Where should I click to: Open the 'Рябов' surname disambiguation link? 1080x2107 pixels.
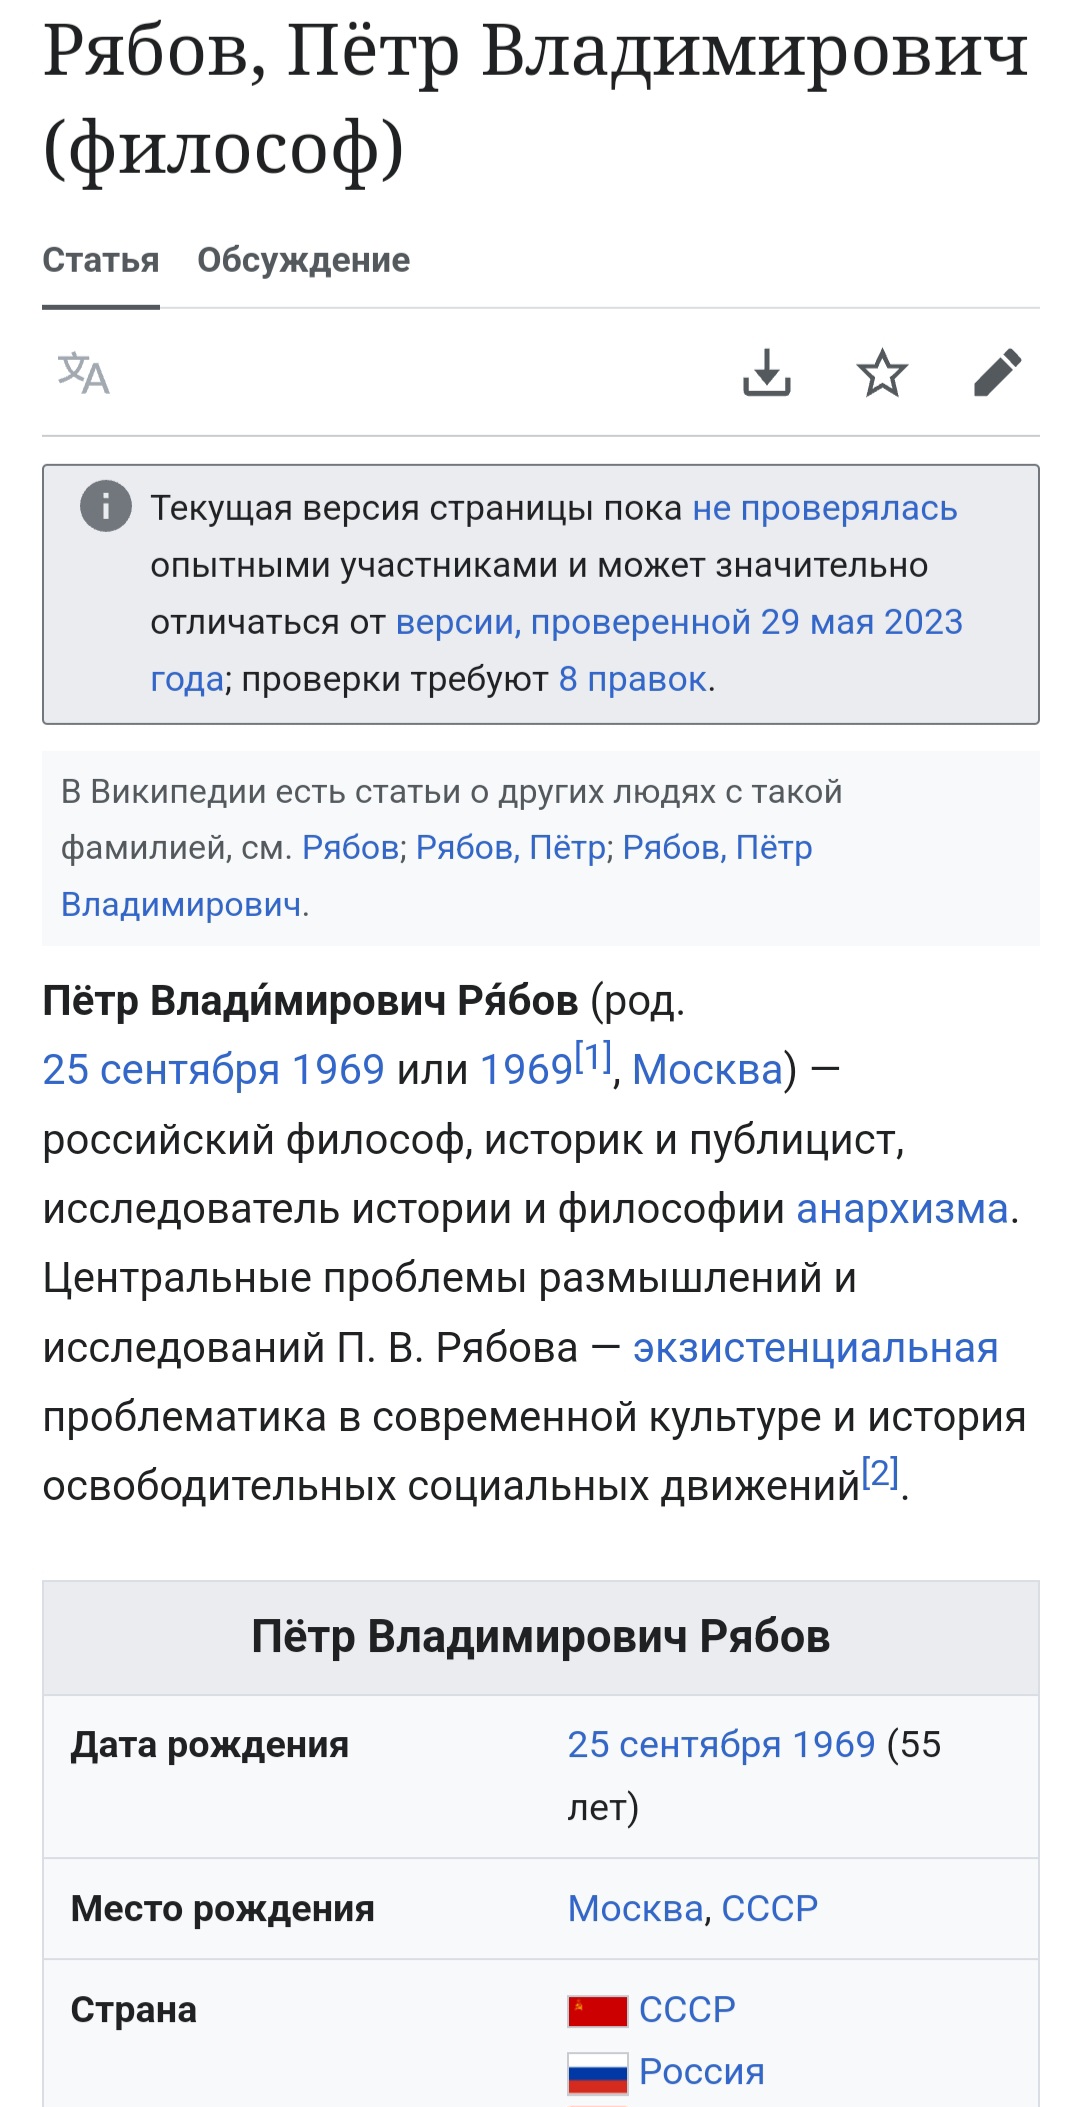(x=351, y=848)
